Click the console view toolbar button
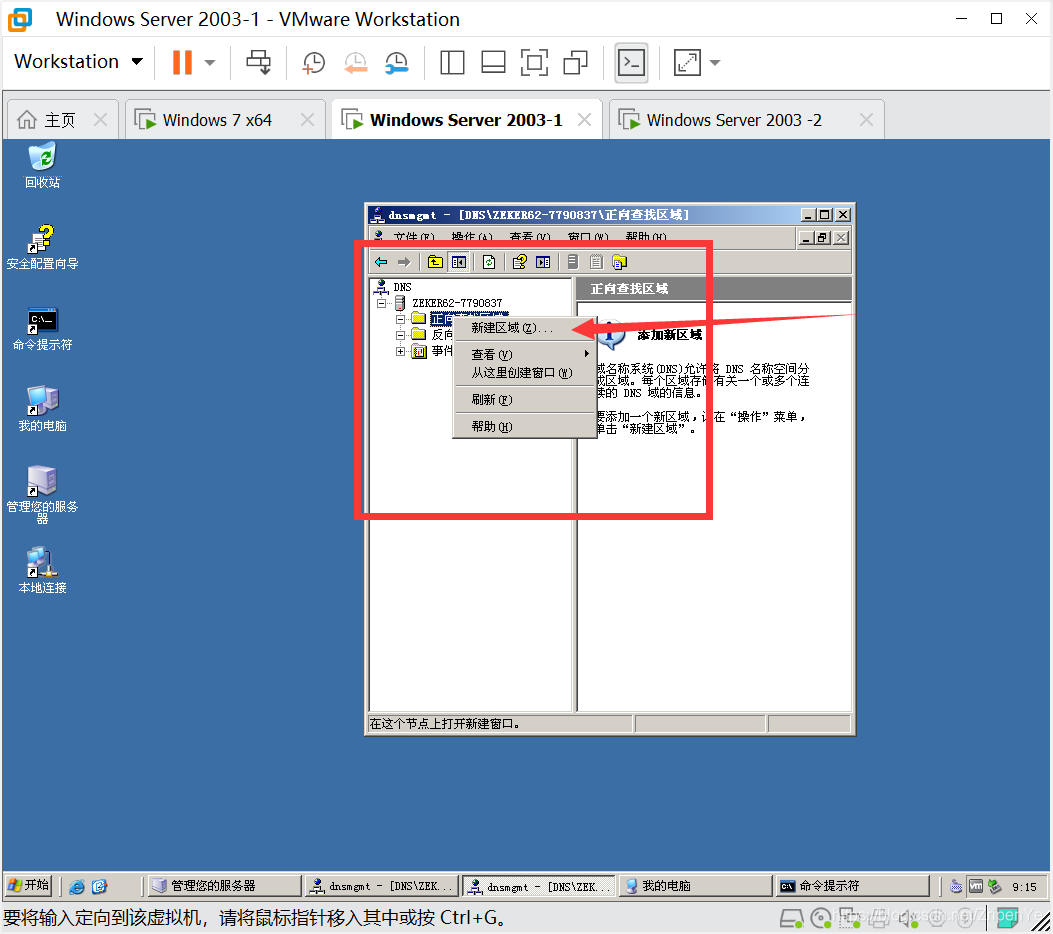 tap(631, 63)
